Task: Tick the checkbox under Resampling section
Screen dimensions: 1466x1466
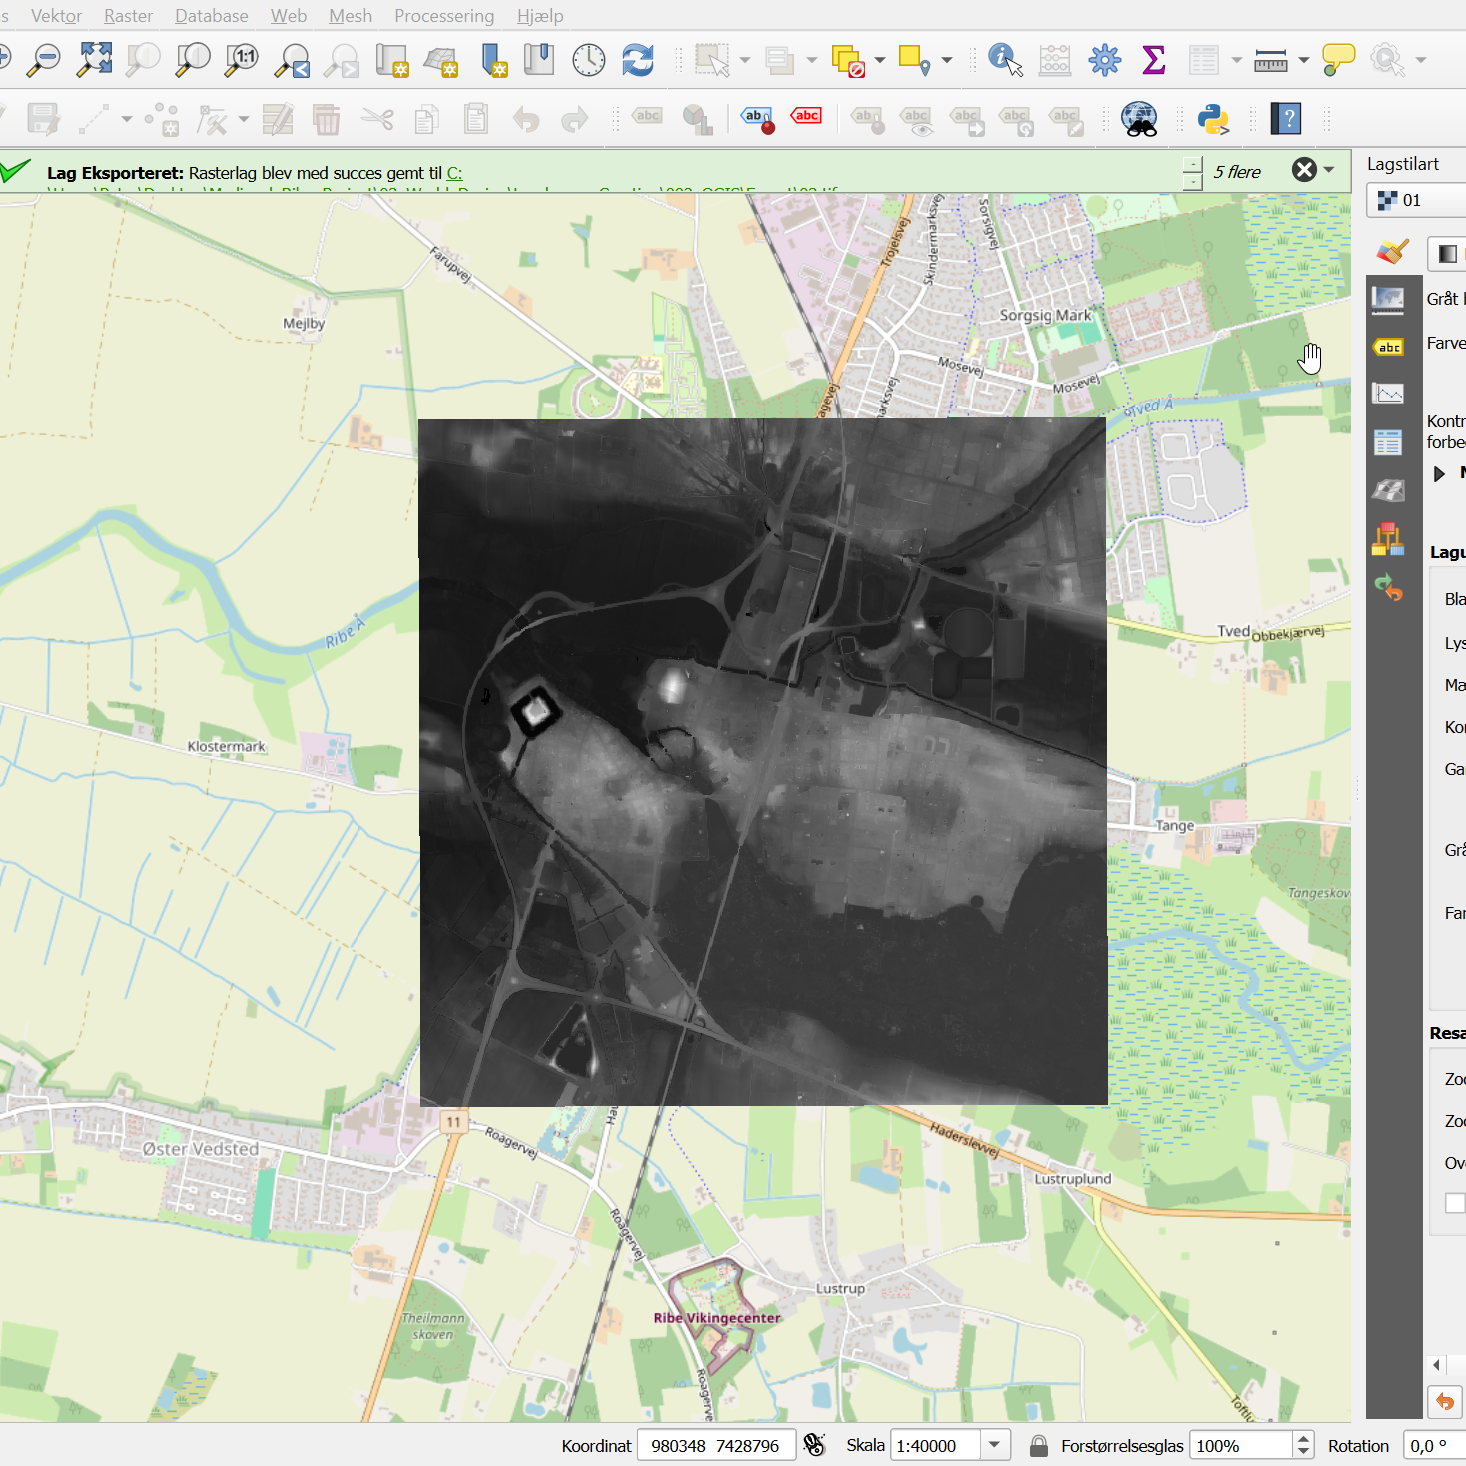Action: tap(1455, 1203)
